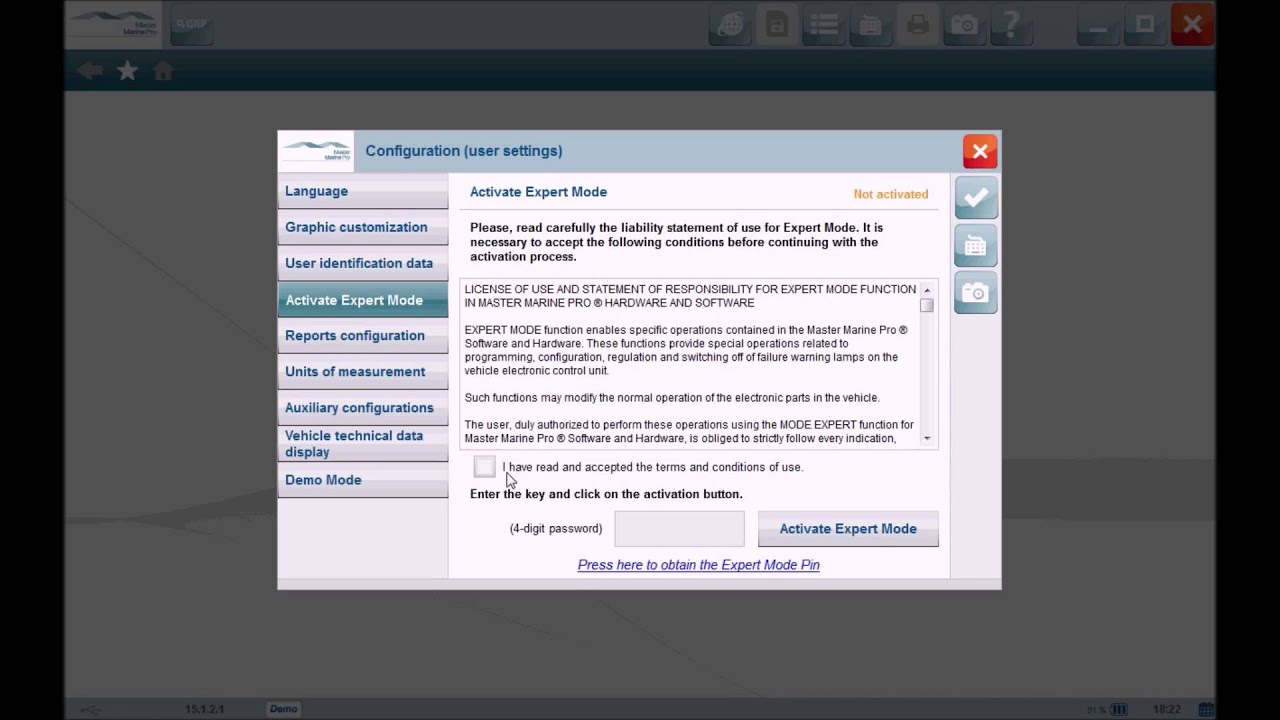Image resolution: width=1280 pixels, height=720 pixels.
Task: Open the on-screen keyboard in dialog sidebar
Action: [975, 245]
